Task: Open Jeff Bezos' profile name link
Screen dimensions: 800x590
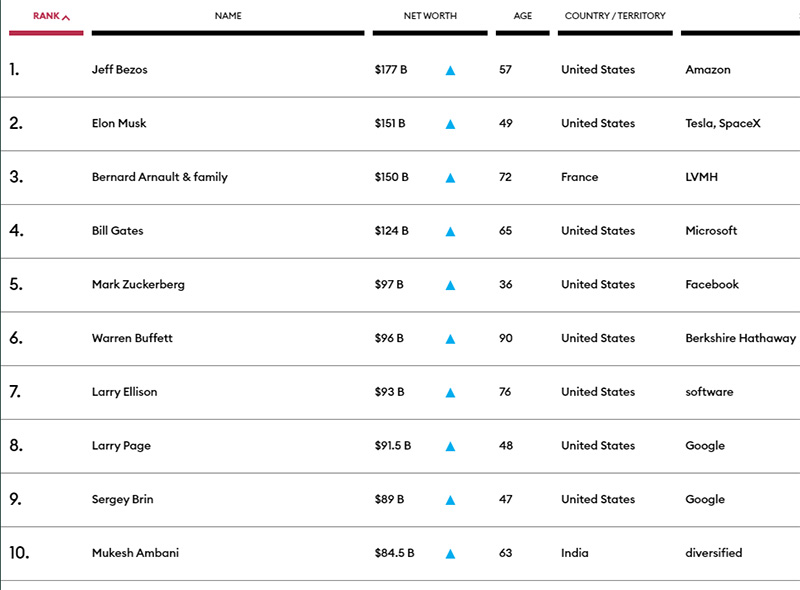Action: point(120,70)
